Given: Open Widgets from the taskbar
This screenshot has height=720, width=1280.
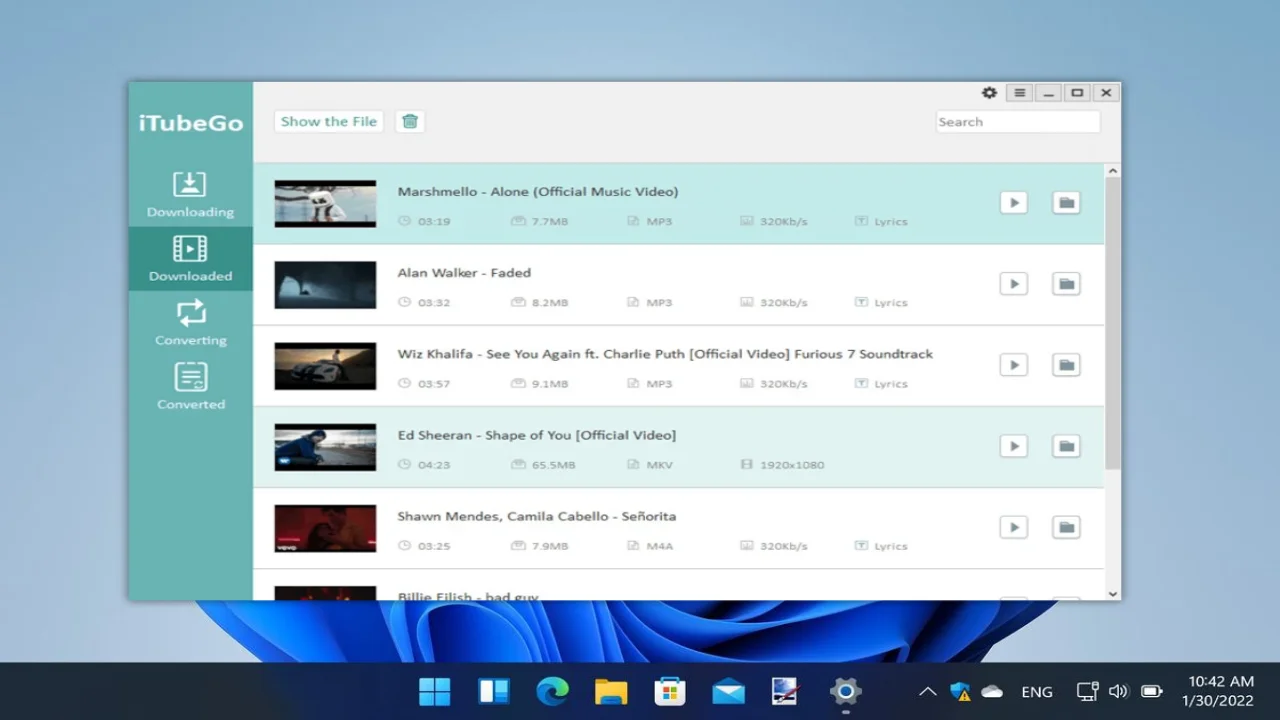Looking at the screenshot, I should (x=494, y=691).
